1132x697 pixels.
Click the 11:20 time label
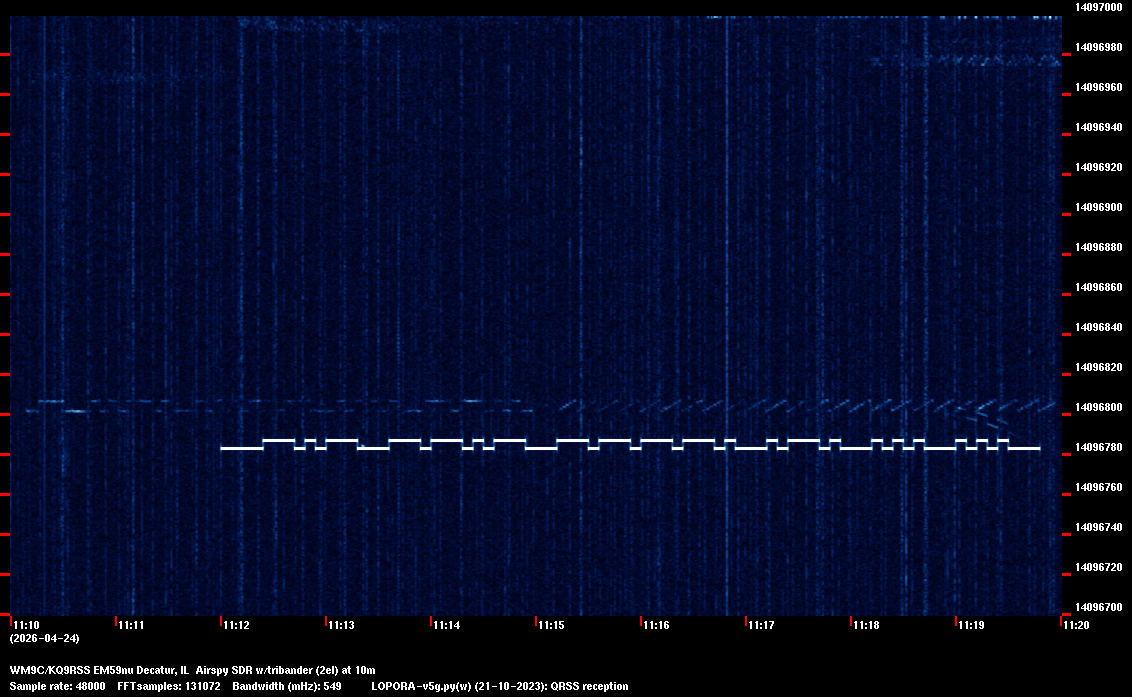(1076, 625)
